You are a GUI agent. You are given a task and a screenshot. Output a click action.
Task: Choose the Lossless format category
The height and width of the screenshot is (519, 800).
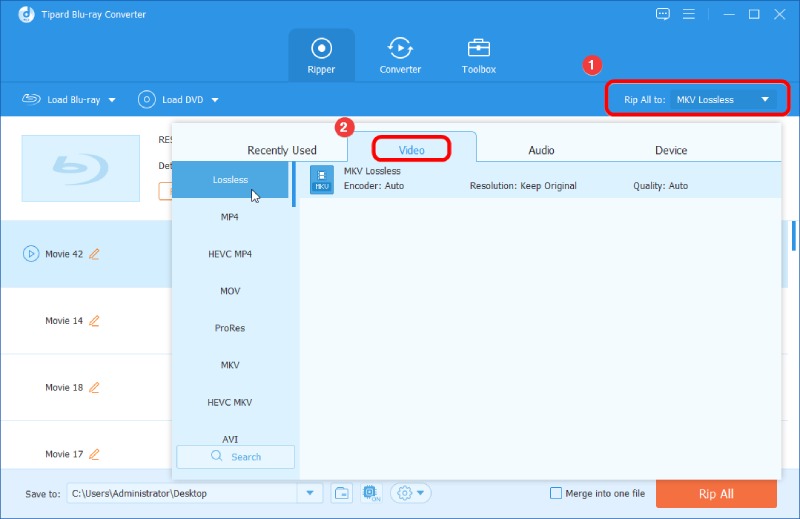click(230, 180)
